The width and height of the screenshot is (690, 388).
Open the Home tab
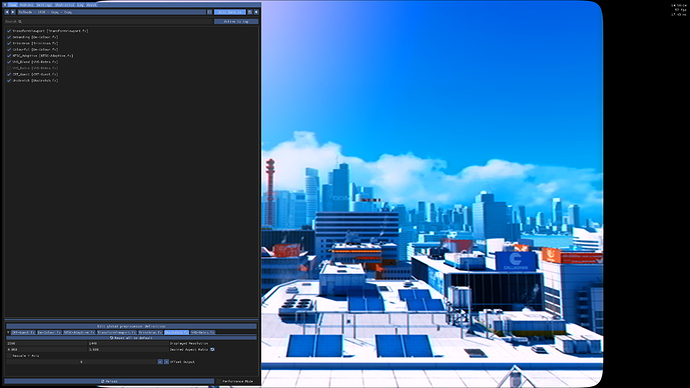[13, 5]
